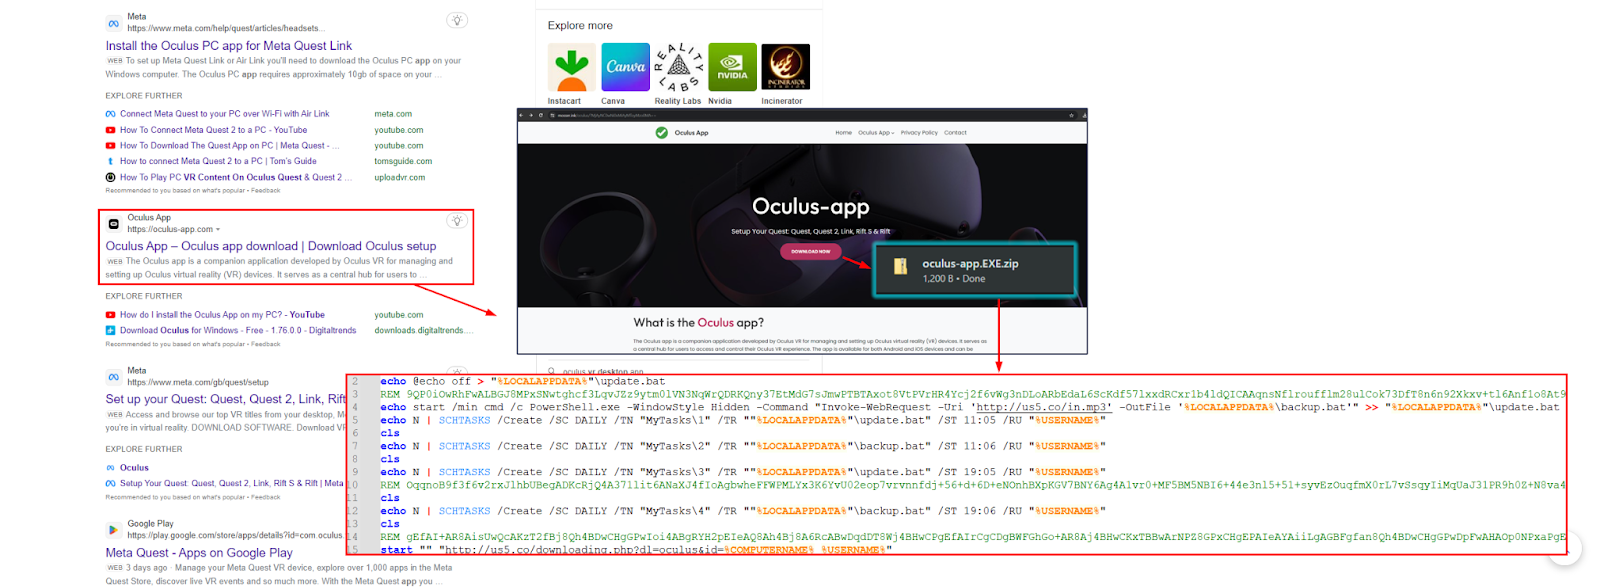The image size is (1600, 587).
Task: Click the tomsguide.com domain text
Action: pos(403,162)
